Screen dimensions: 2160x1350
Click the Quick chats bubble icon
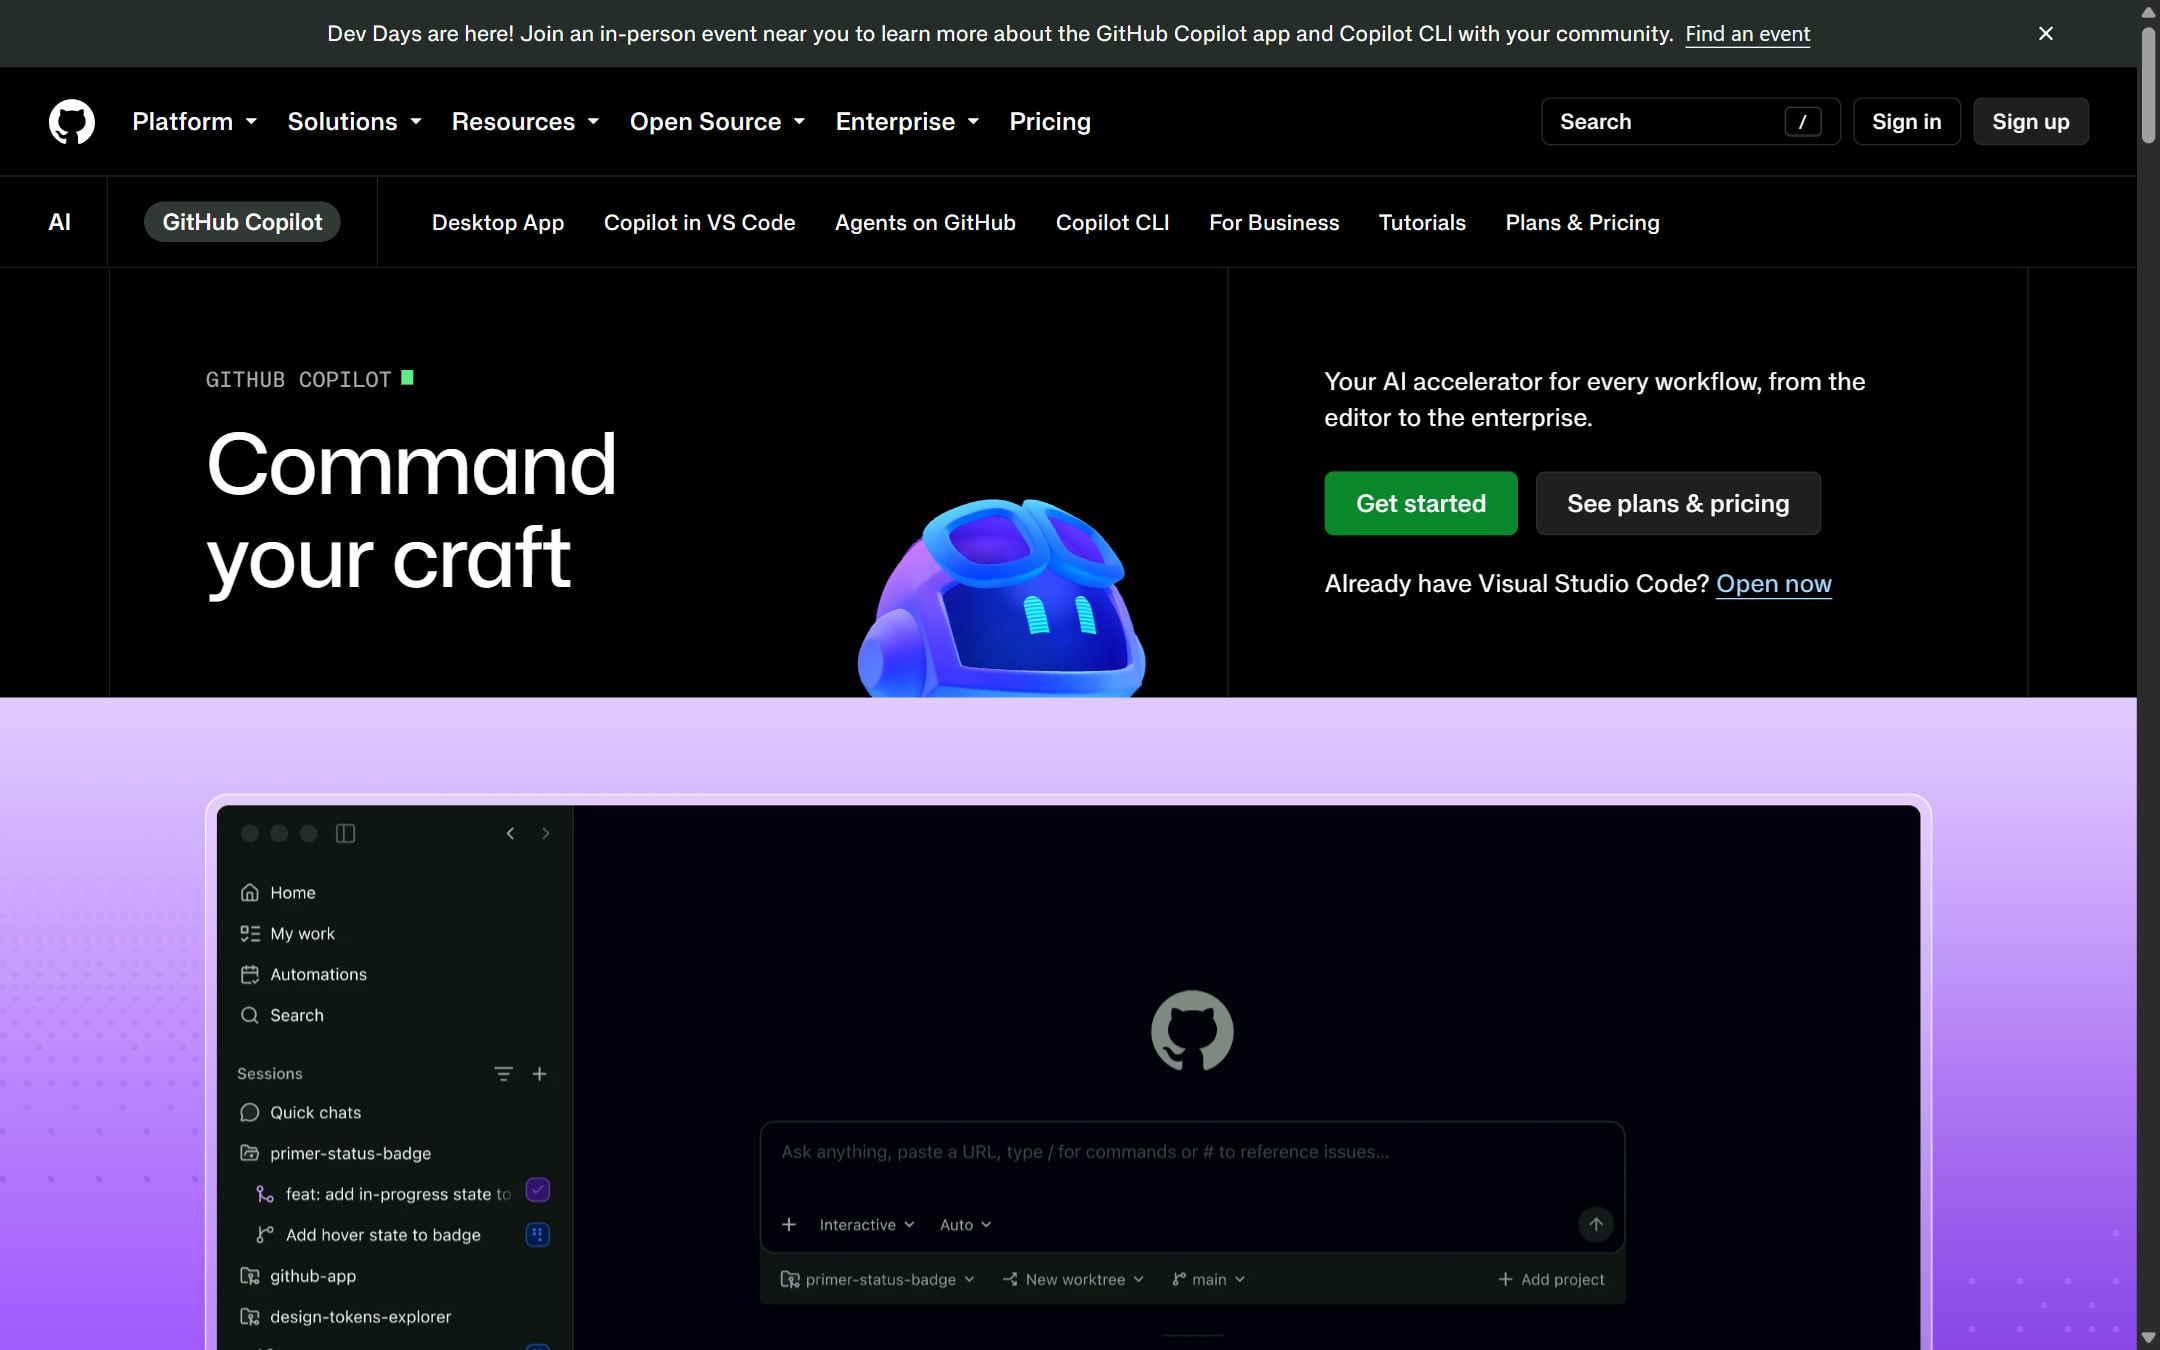point(250,1112)
